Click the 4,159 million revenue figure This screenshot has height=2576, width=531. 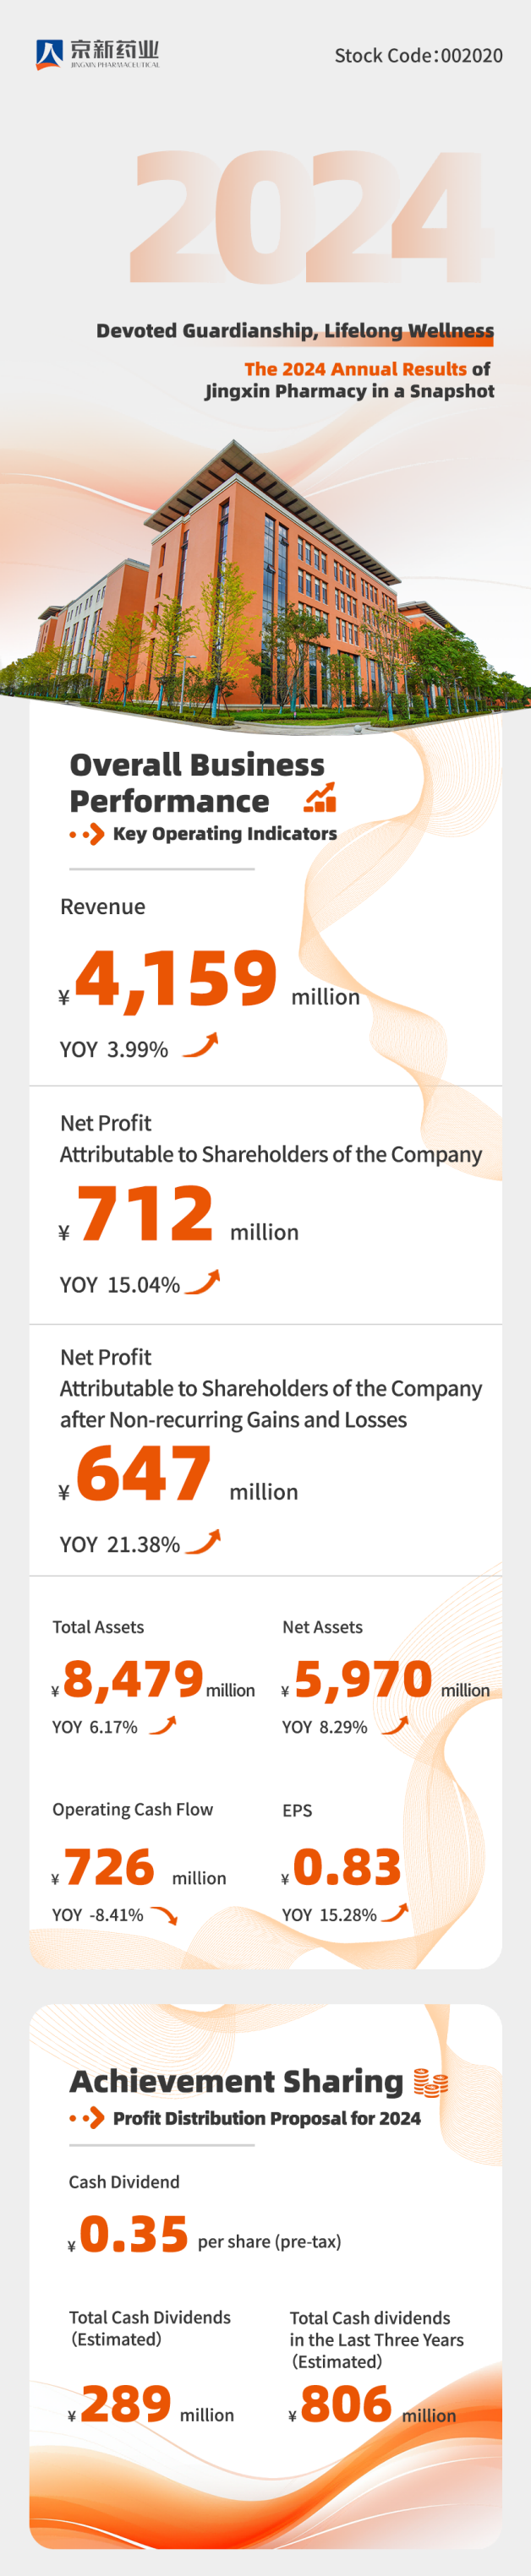tap(176, 978)
